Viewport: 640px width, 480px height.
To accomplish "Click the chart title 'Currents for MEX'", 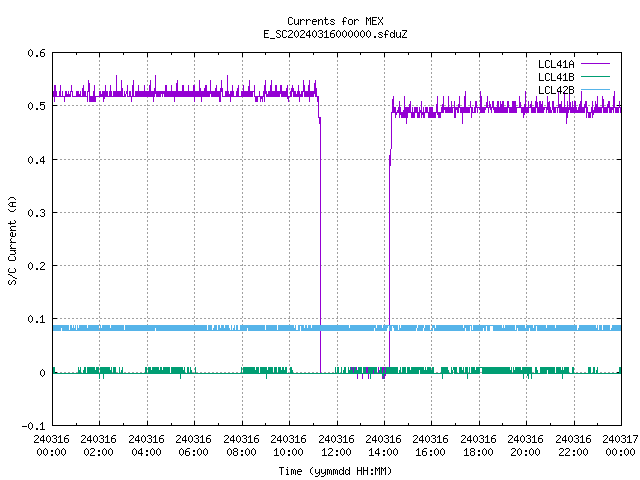I will (335, 21).
